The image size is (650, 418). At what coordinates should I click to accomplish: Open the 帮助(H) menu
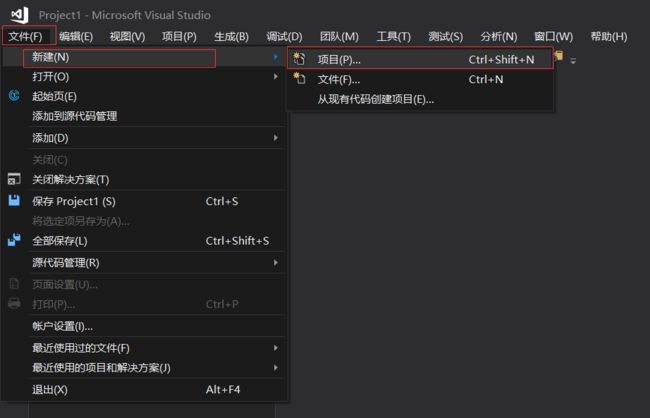click(609, 36)
